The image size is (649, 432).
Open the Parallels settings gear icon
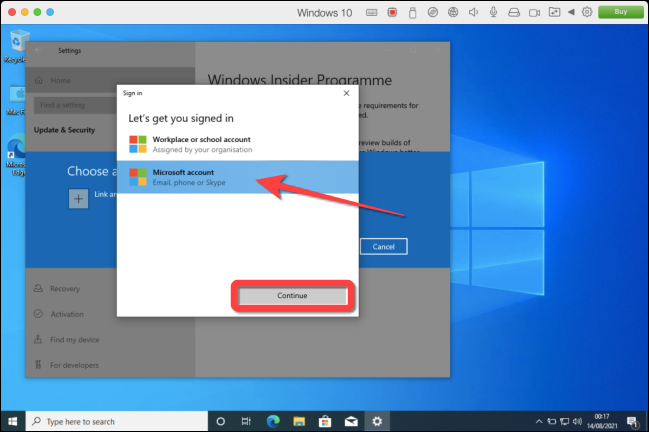[587, 13]
